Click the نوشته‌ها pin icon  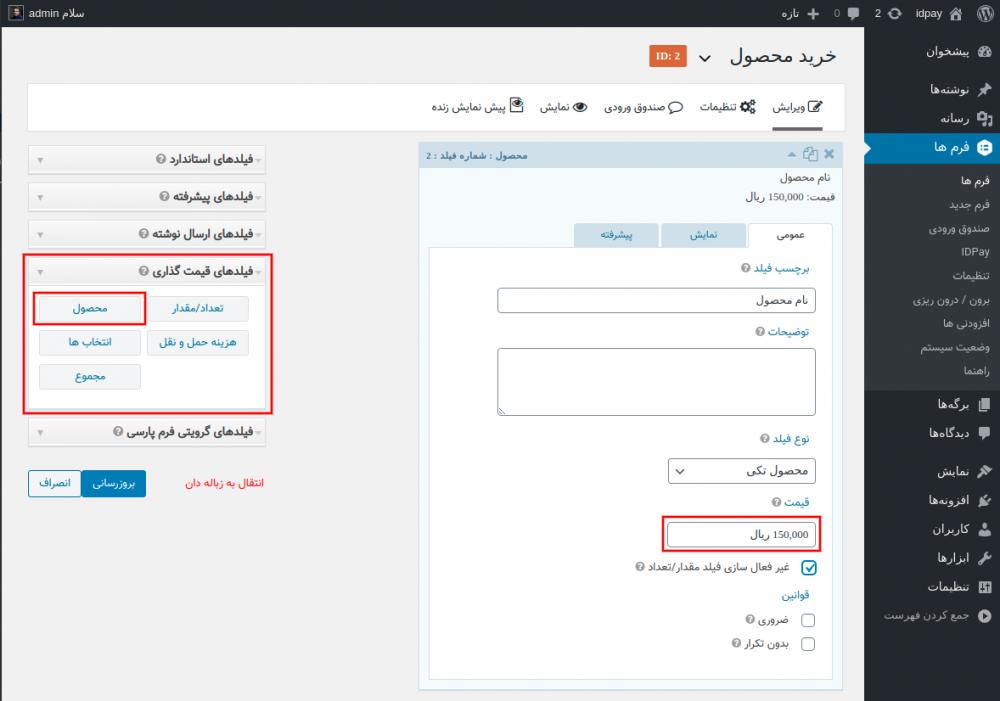pos(985,89)
